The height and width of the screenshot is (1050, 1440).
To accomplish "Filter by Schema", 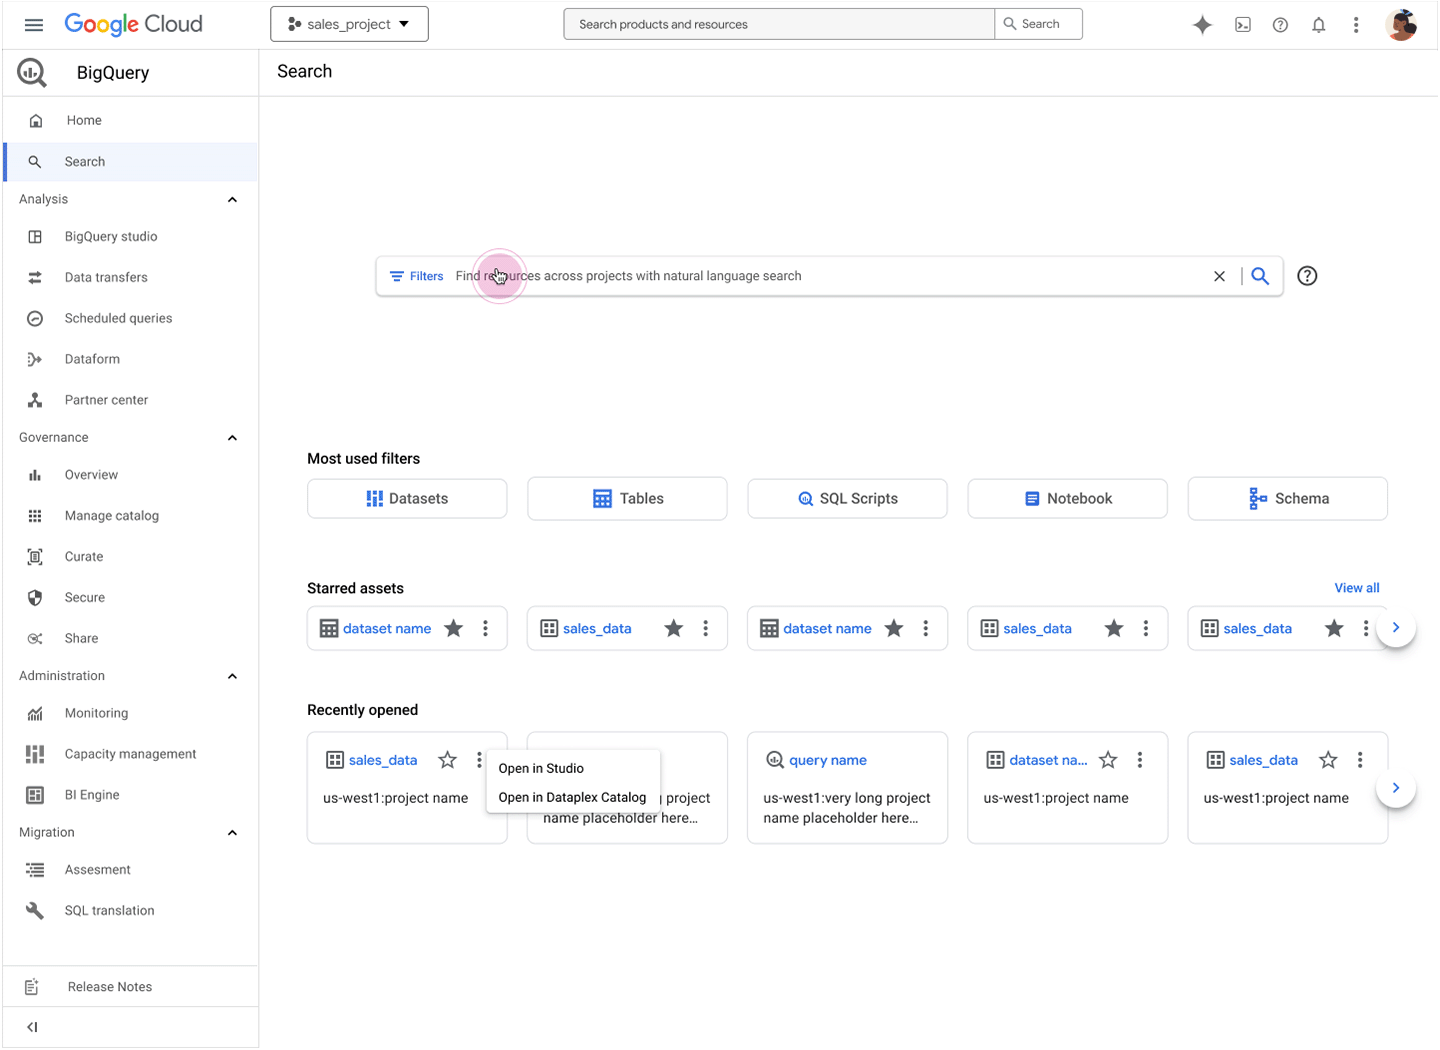I will [1287, 498].
